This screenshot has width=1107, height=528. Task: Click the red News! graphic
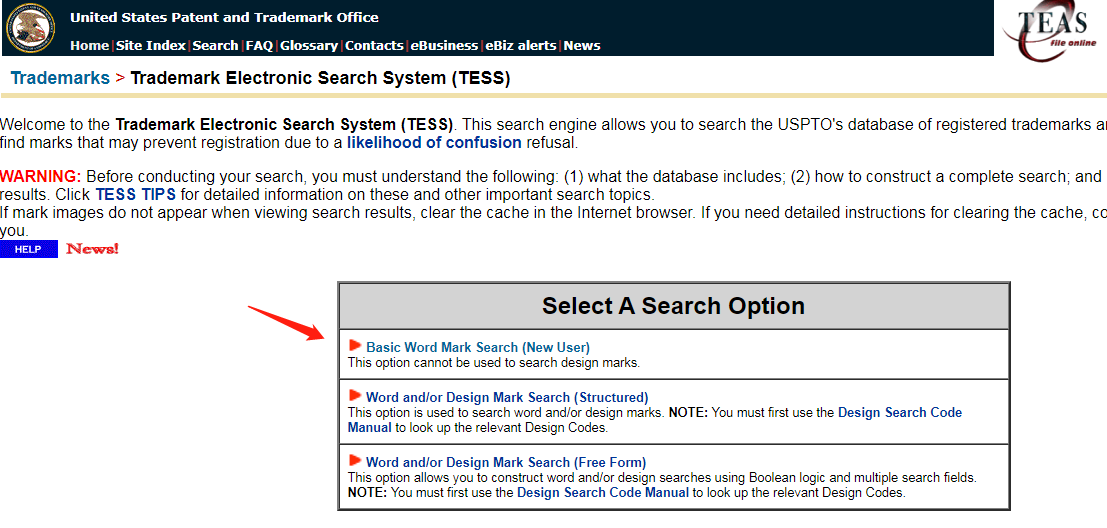[92, 249]
